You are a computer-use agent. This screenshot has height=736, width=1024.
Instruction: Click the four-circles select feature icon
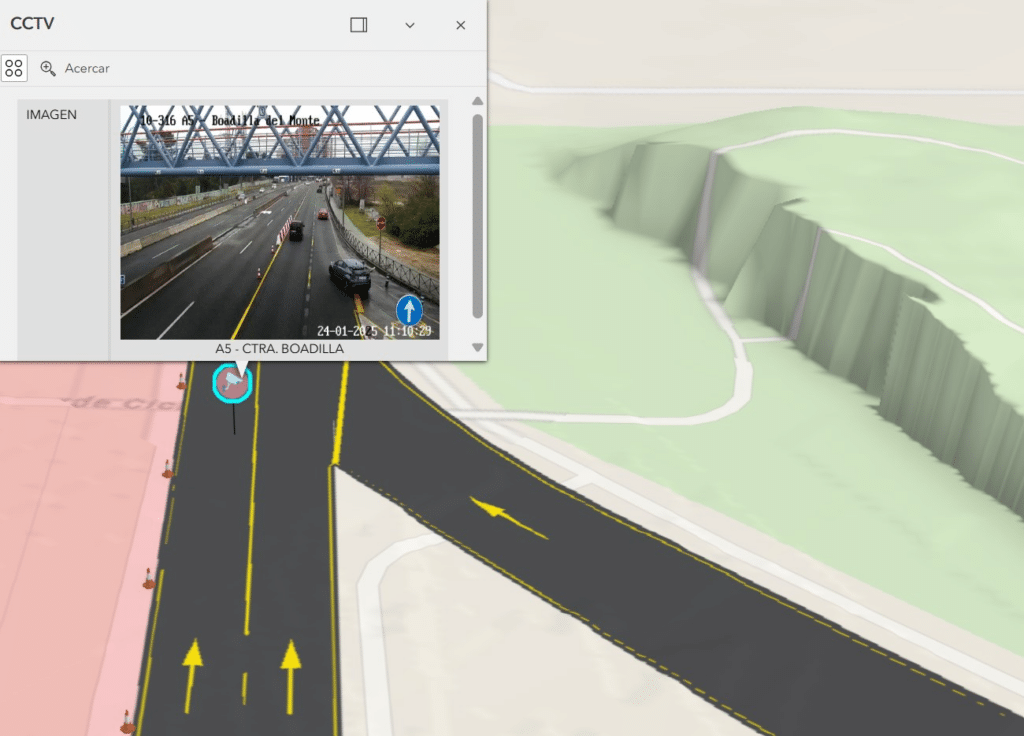(14, 68)
